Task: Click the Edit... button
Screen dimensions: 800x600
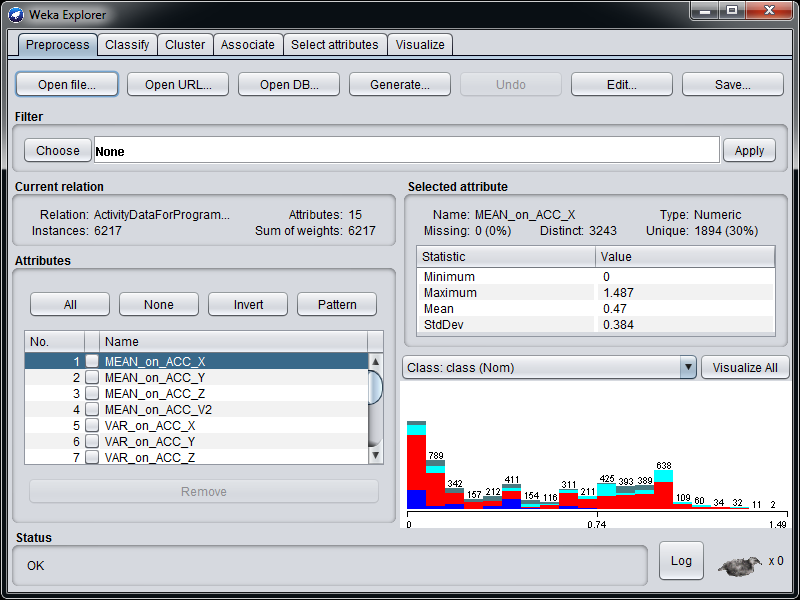Action: click(622, 84)
